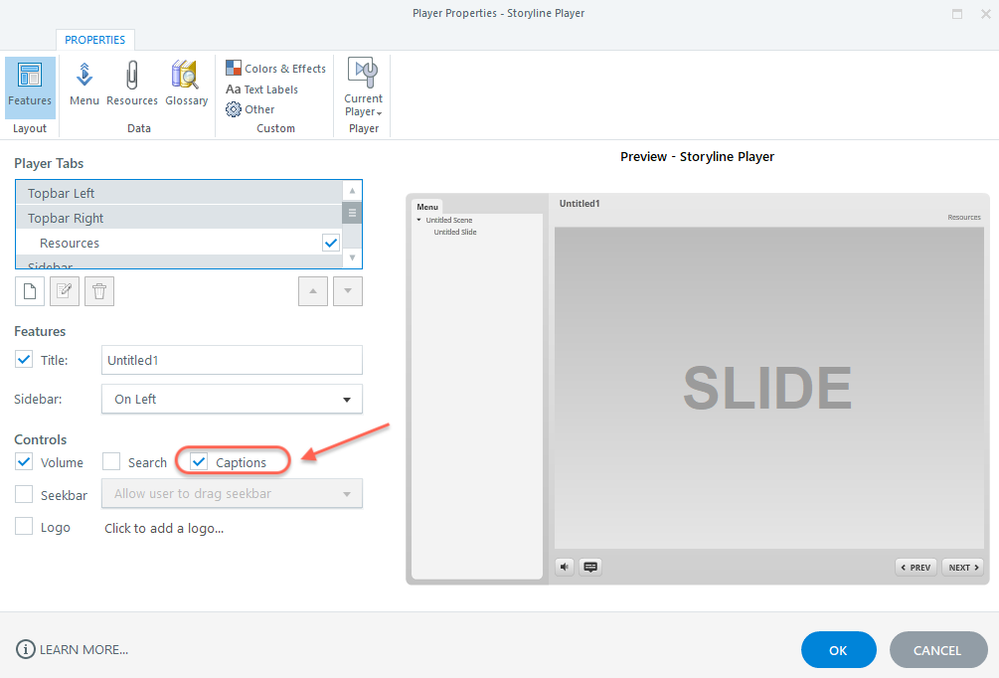Click the preview Resources link
This screenshot has height=678, width=999.
pyautogui.click(x=964, y=217)
